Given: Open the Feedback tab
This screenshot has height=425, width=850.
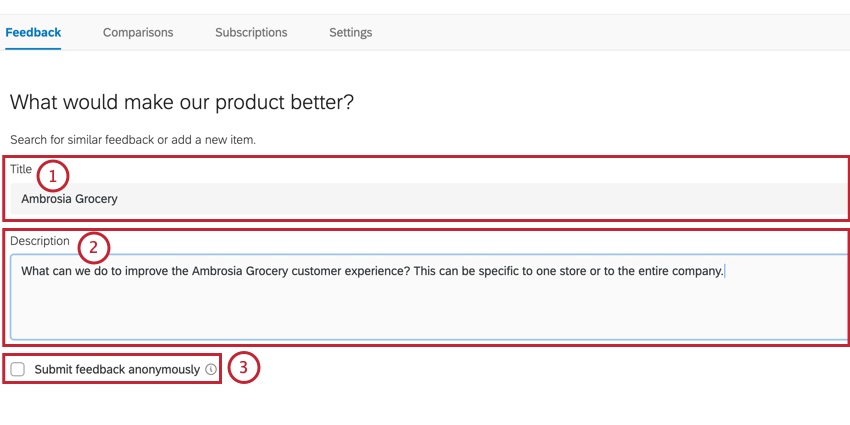Looking at the screenshot, I should point(33,32).
